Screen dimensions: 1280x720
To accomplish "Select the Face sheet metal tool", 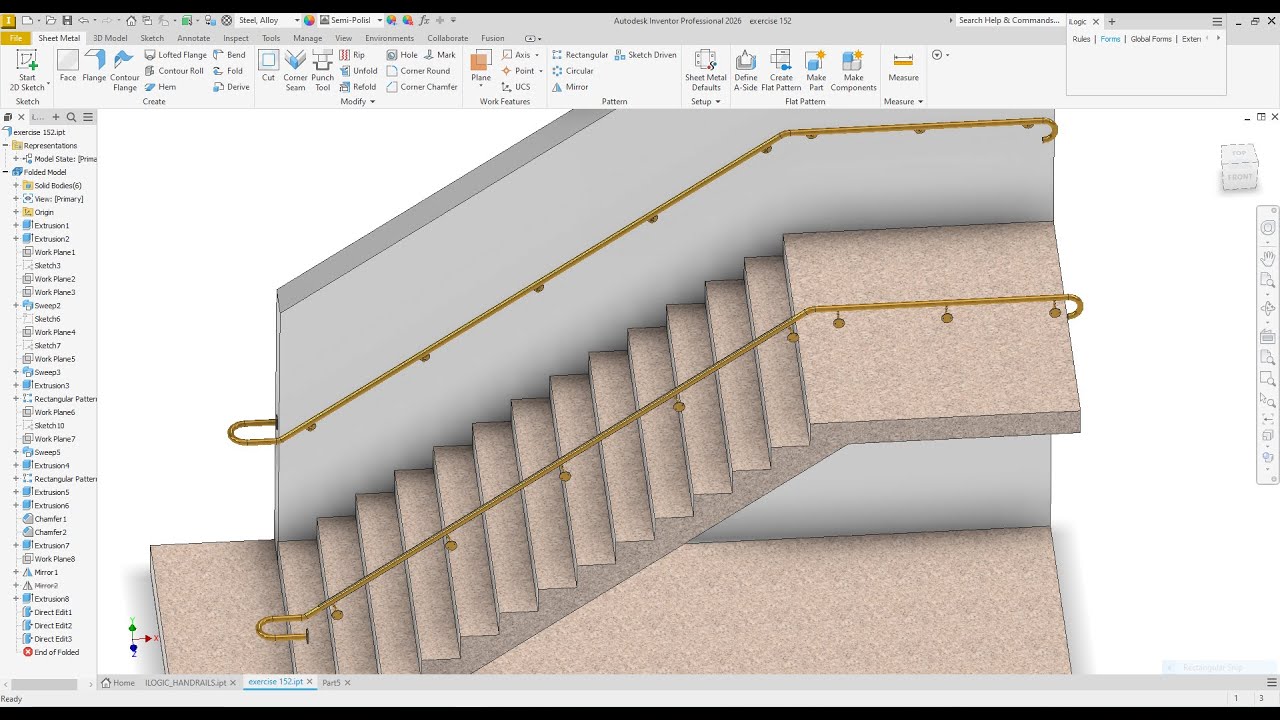I will 68,66.
